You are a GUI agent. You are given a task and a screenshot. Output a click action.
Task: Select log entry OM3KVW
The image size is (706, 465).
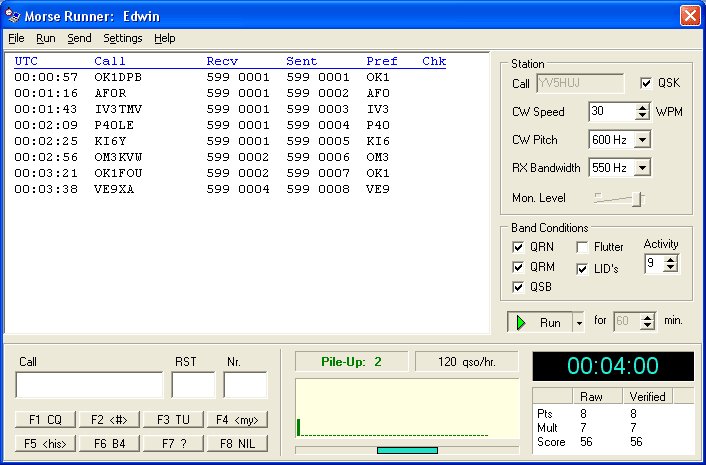click(x=203, y=157)
